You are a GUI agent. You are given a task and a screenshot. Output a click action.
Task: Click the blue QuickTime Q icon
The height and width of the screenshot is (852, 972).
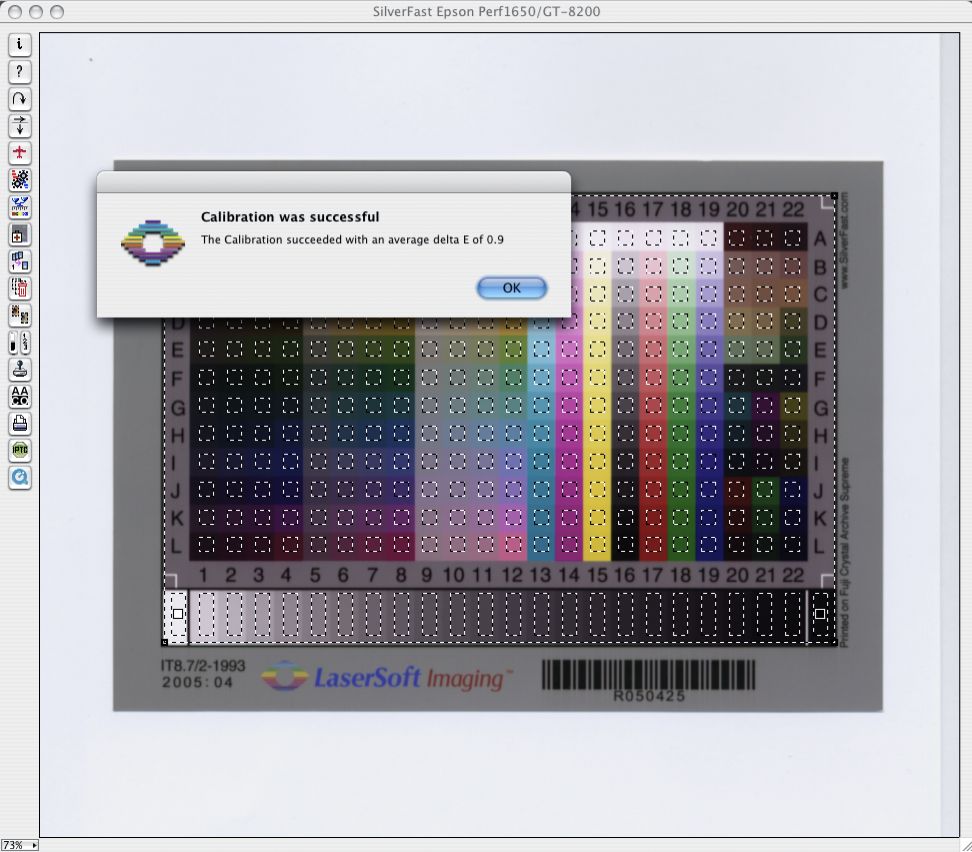[x=19, y=478]
